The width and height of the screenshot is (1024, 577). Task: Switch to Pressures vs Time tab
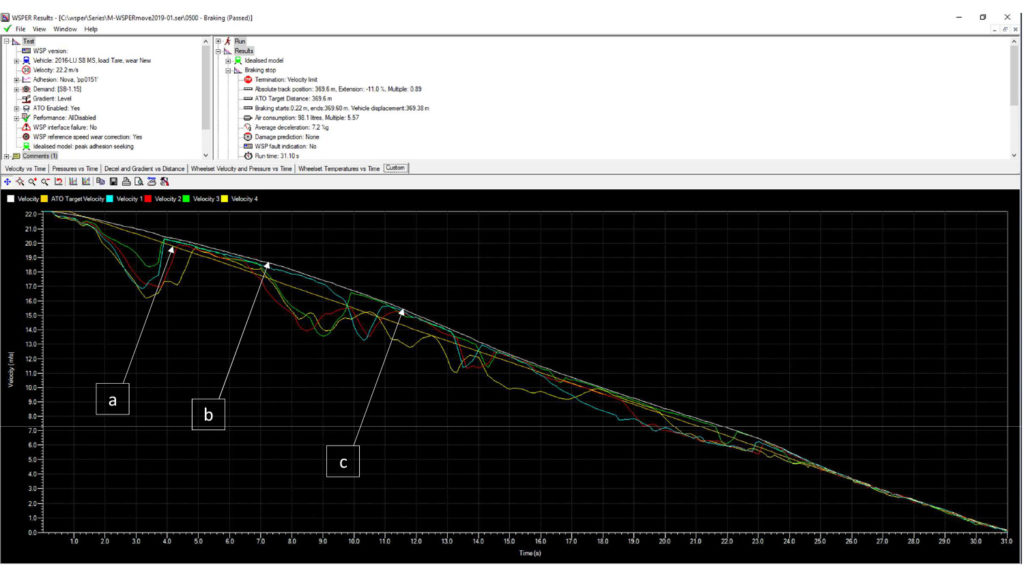75,168
